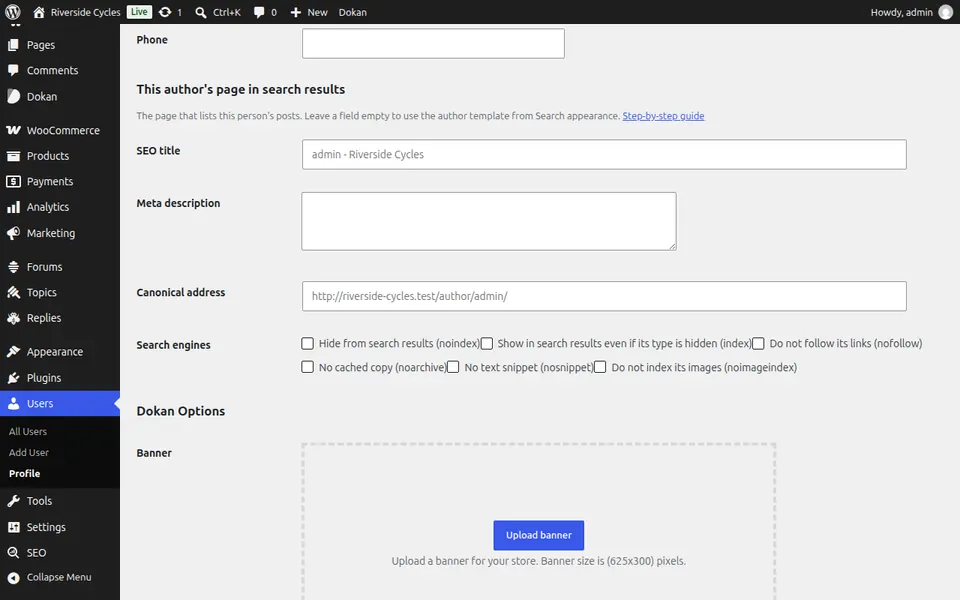Viewport: 960px width, 600px height.
Task: Tick Do not index its images (noimageindex)
Action: pyautogui.click(x=600, y=367)
